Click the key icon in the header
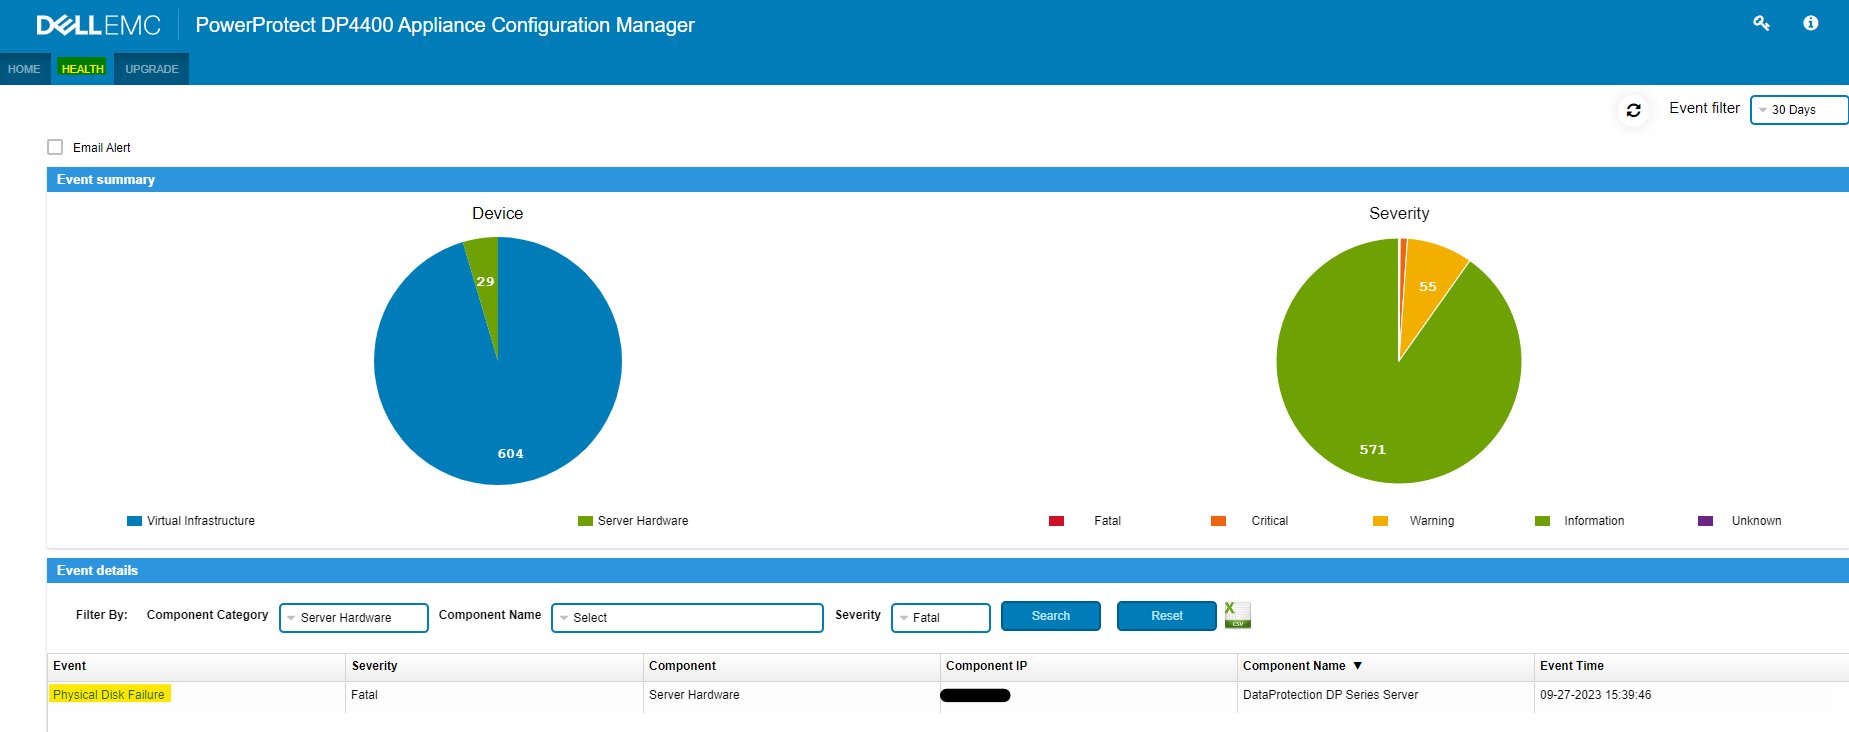Screen dimensions: 1849x732 tap(1761, 23)
